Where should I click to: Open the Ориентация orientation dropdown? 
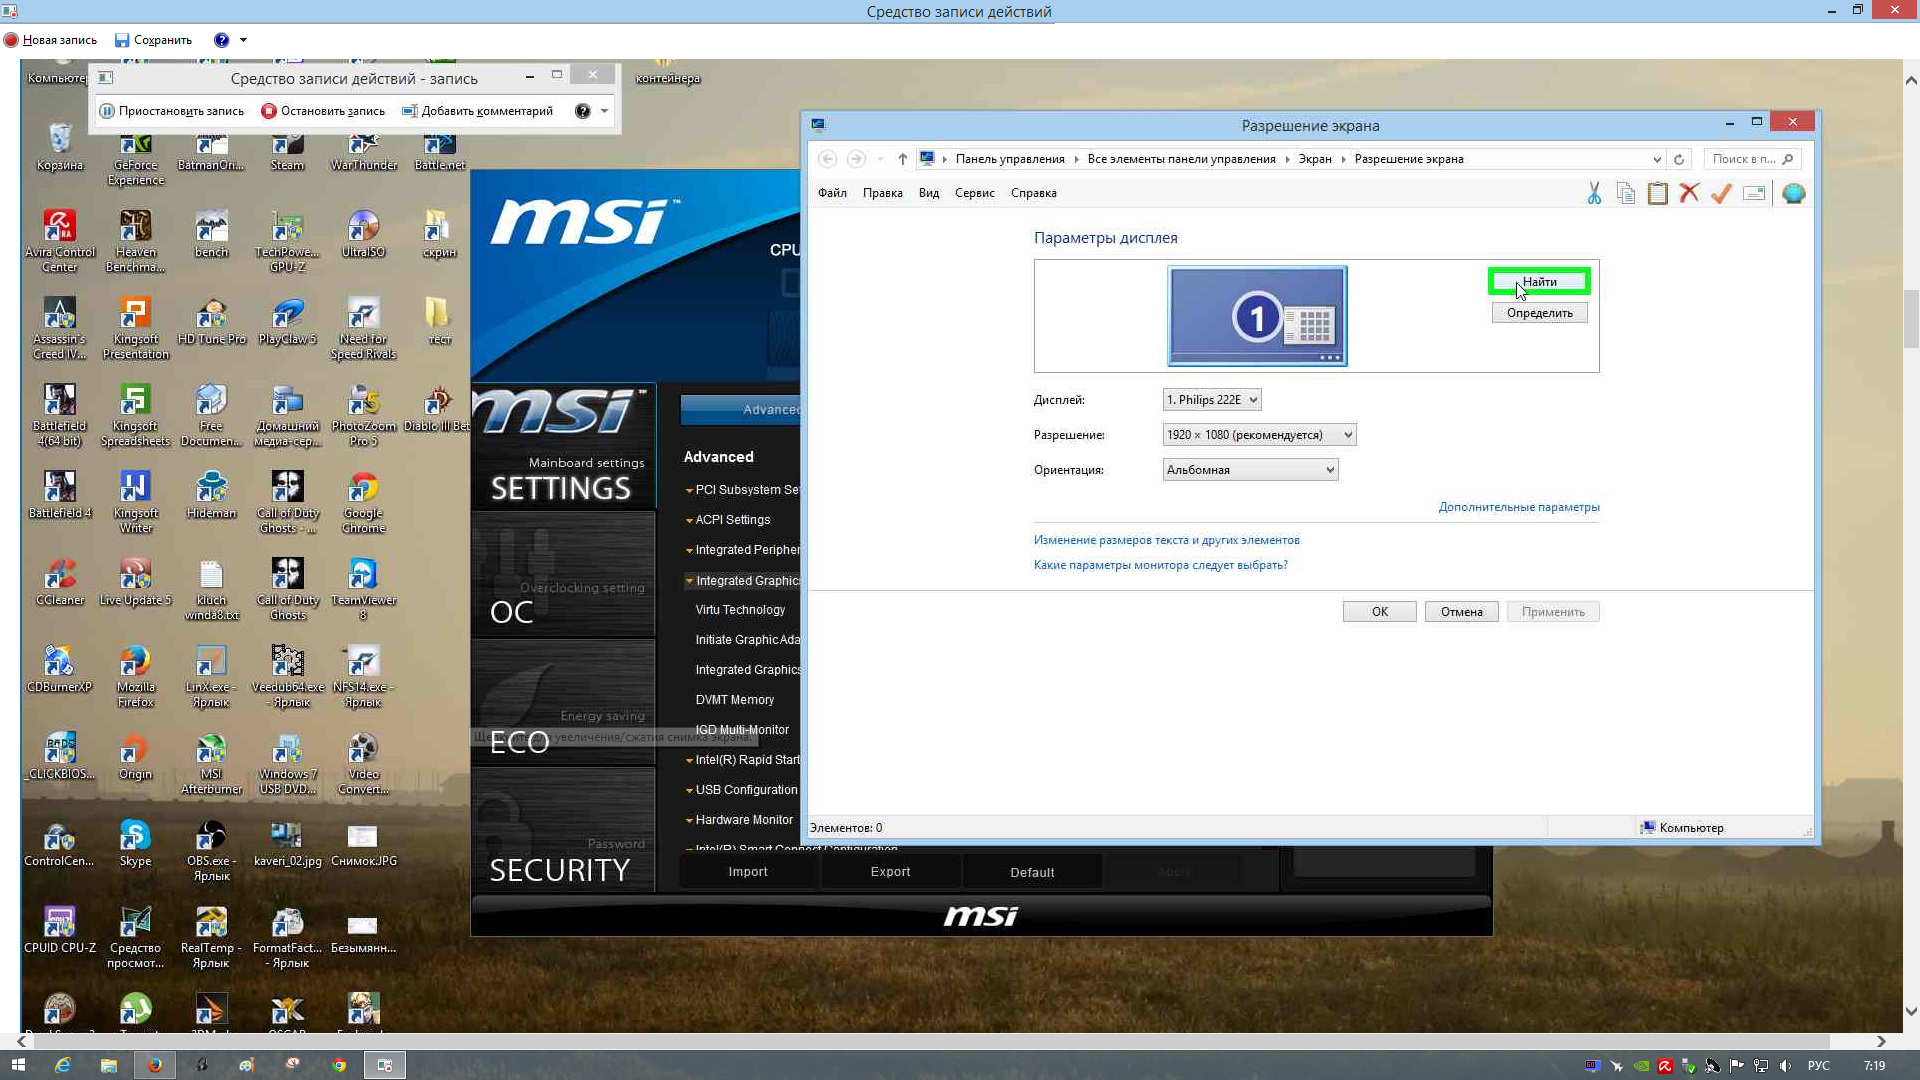1250,470
